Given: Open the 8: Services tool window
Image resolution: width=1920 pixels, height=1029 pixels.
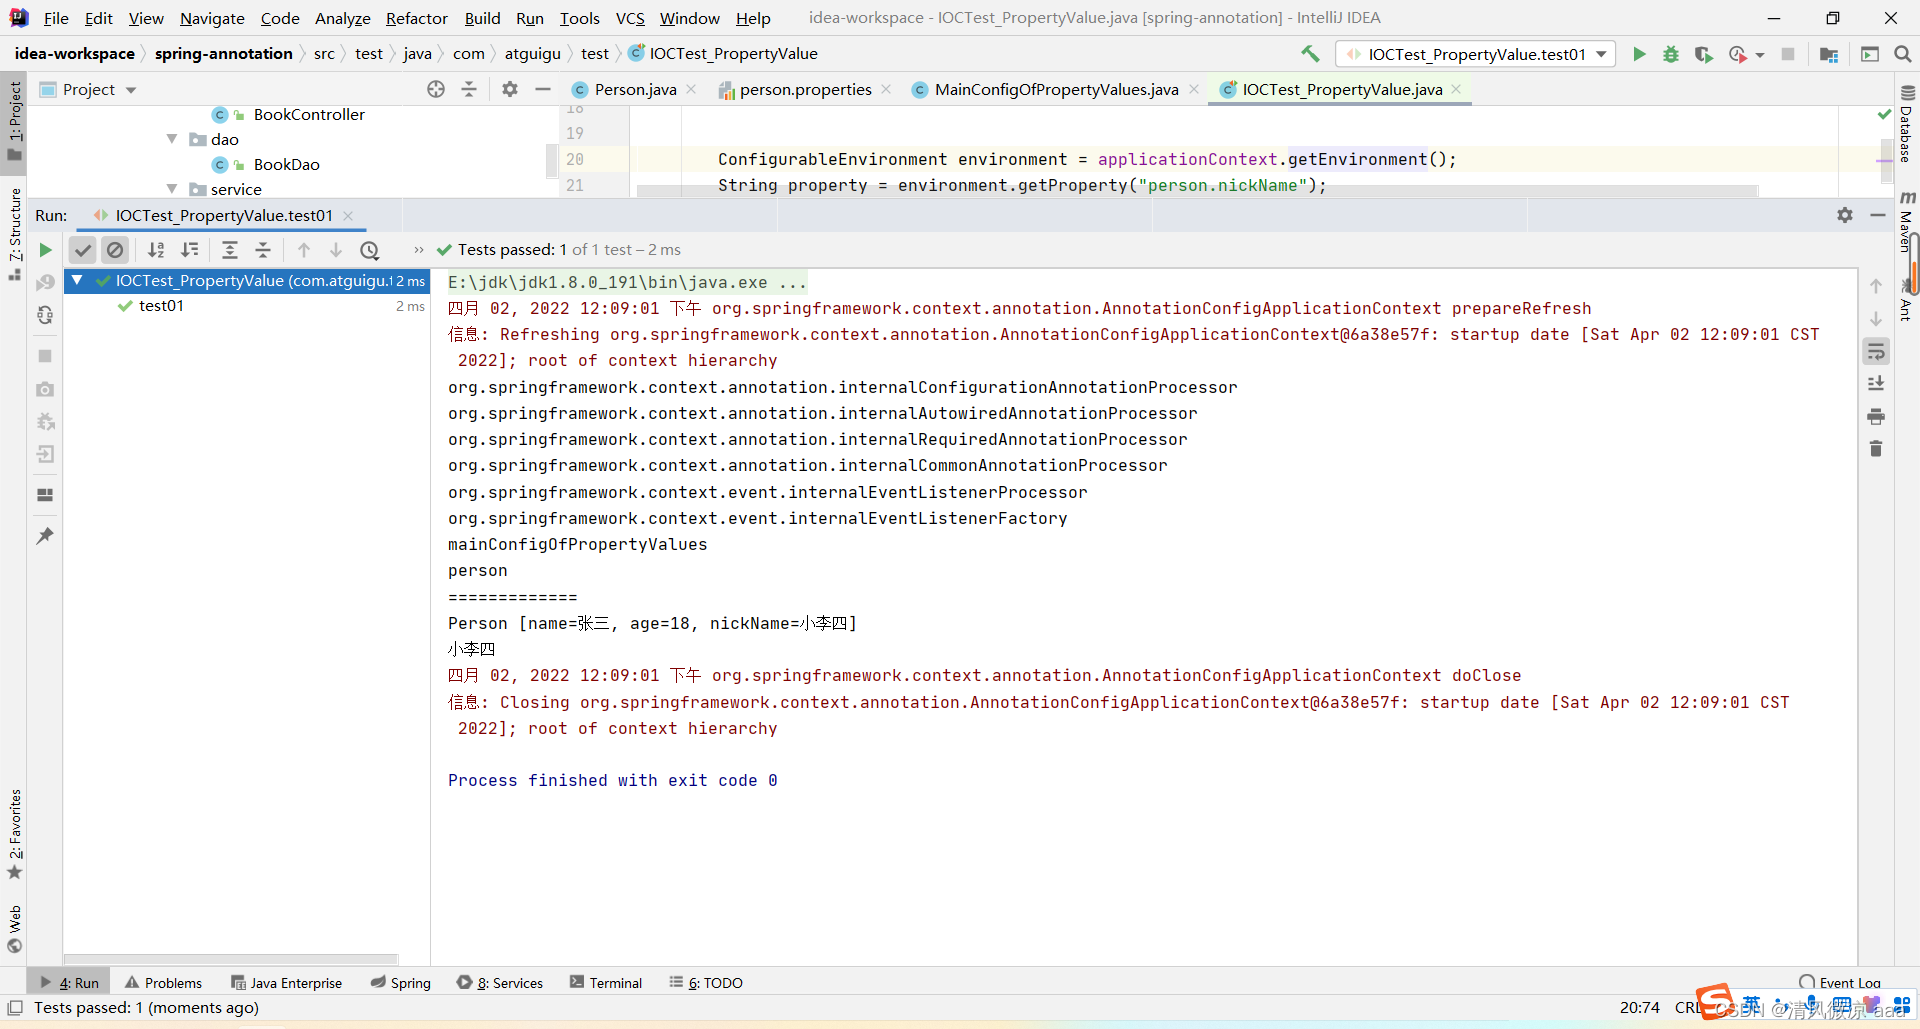Looking at the screenshot, I should pos(500,983).
